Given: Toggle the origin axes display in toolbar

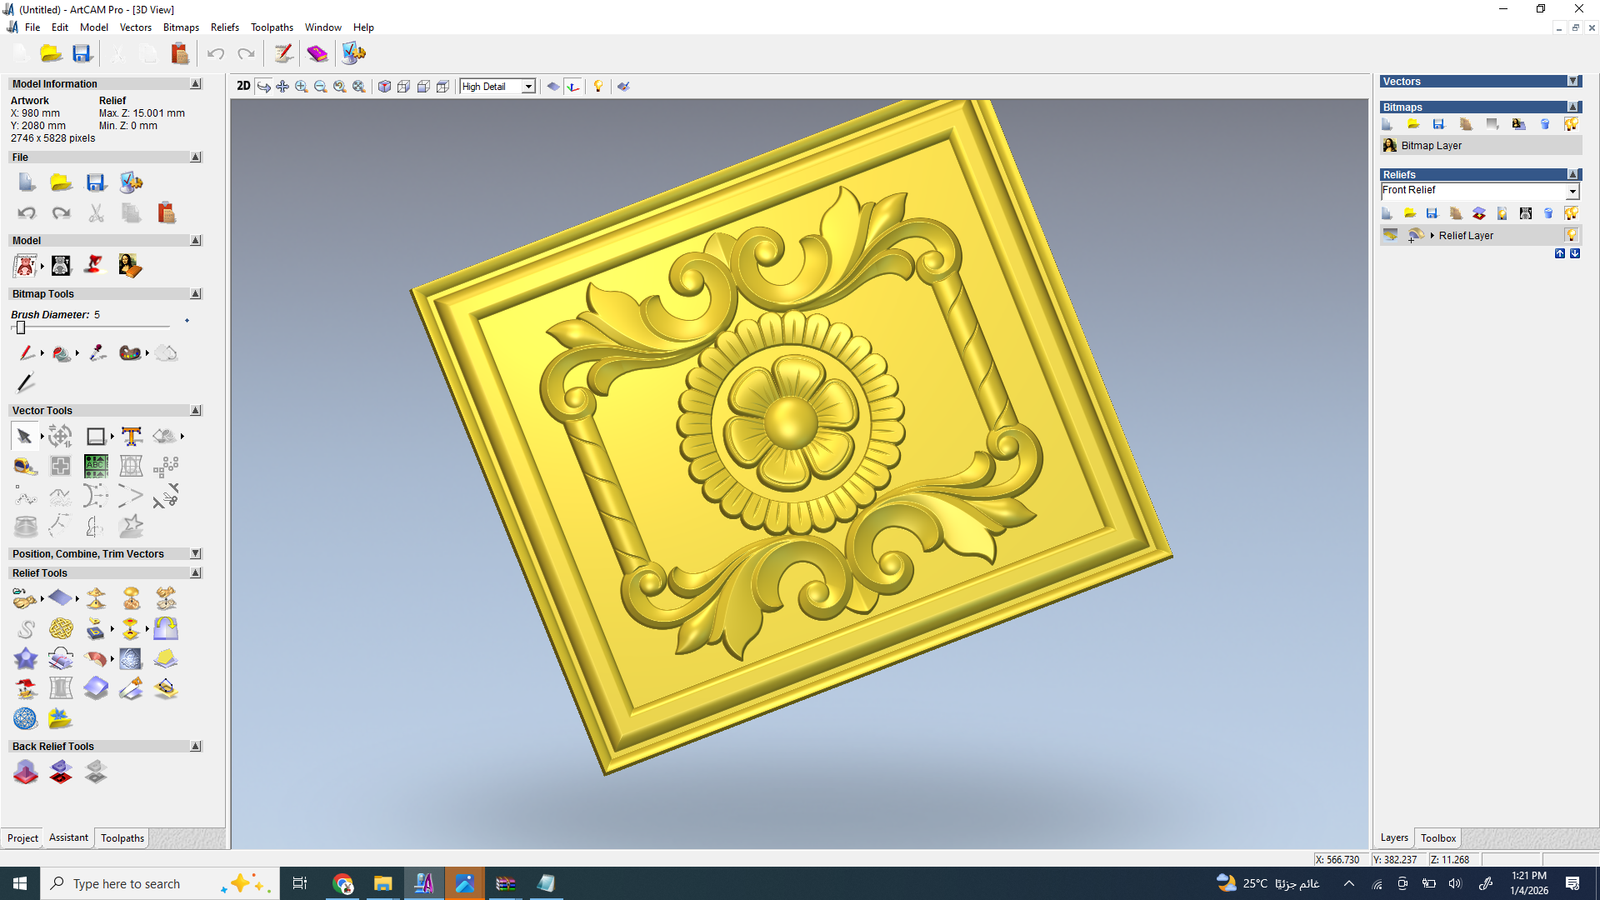Looking at the screenshot, I should [x=573, y=87].
